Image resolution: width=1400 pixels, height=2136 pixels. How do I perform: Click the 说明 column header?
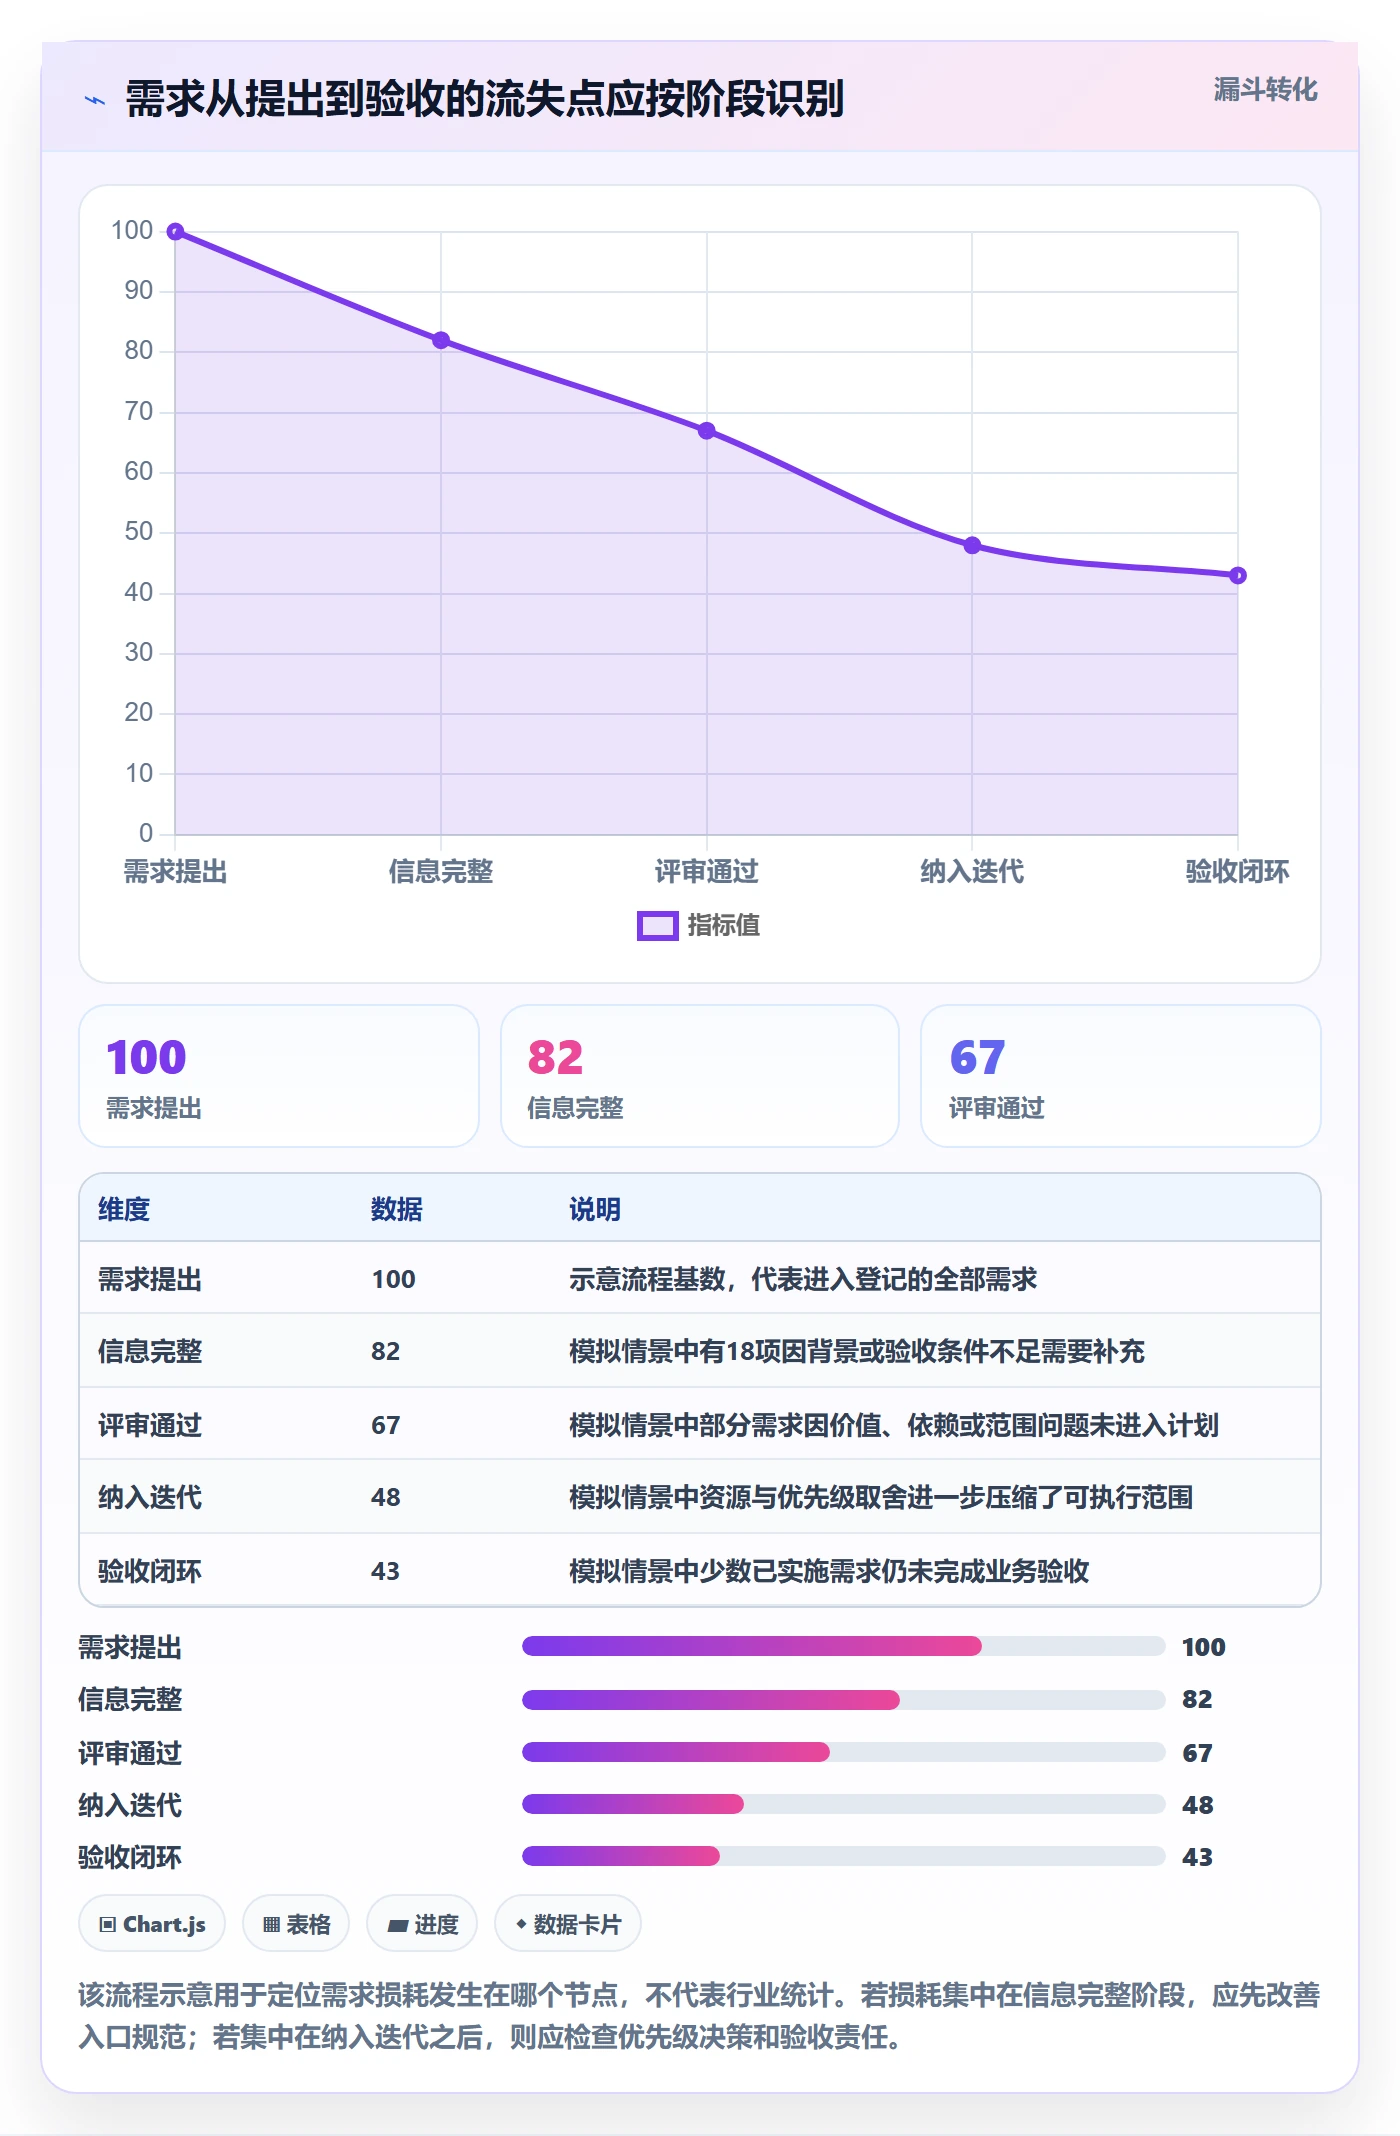pos(595,1209)
